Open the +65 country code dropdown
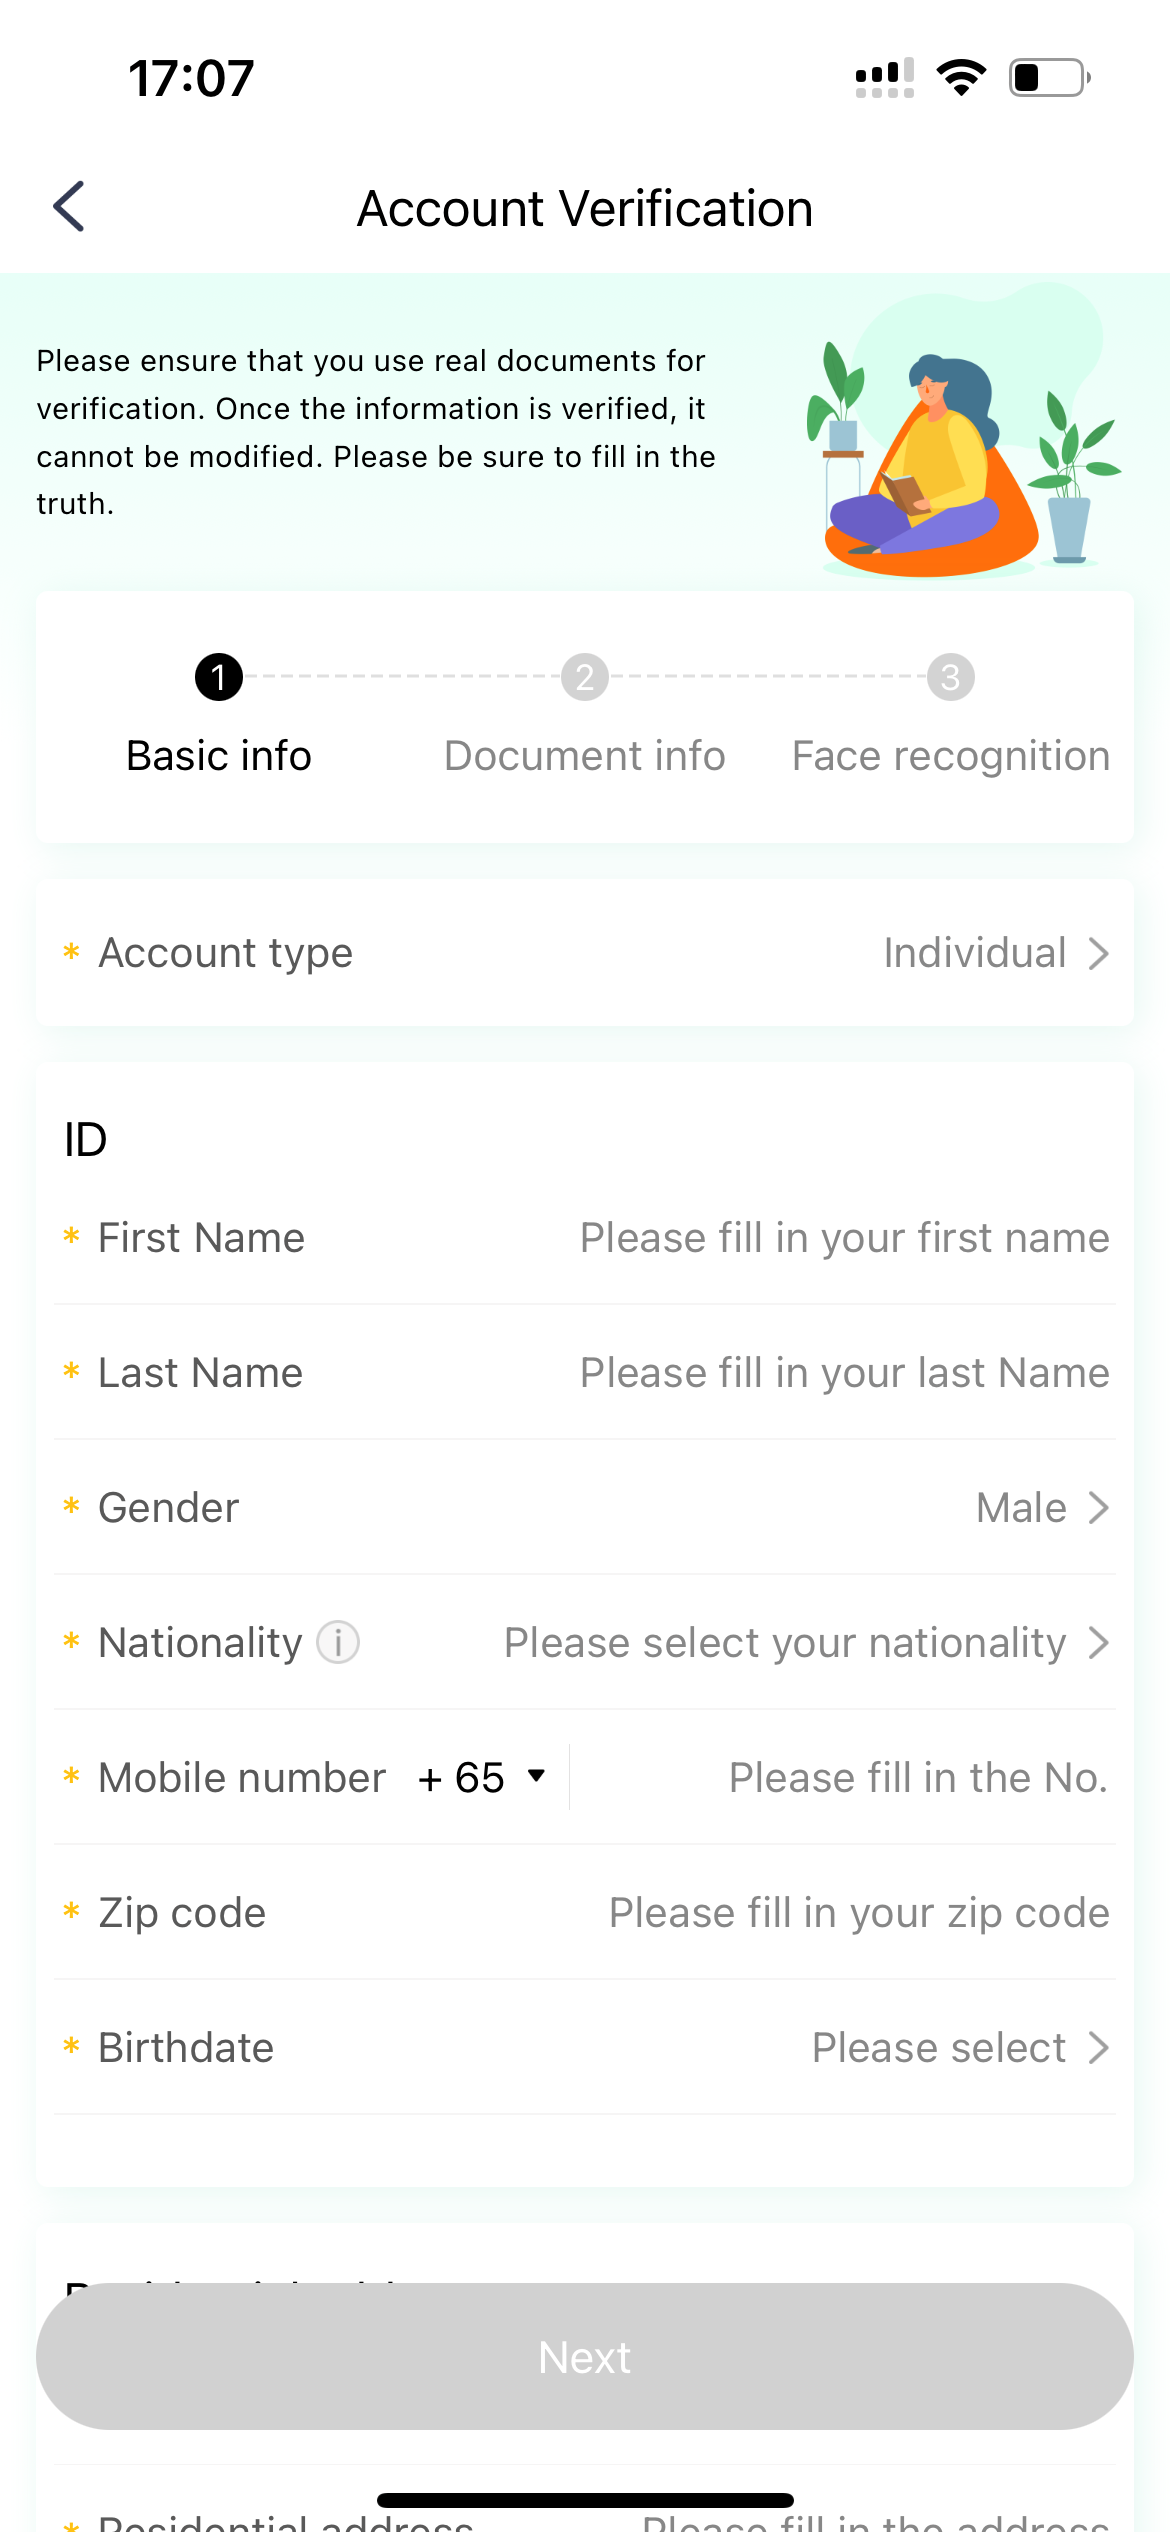 (x=480, y=1776)
